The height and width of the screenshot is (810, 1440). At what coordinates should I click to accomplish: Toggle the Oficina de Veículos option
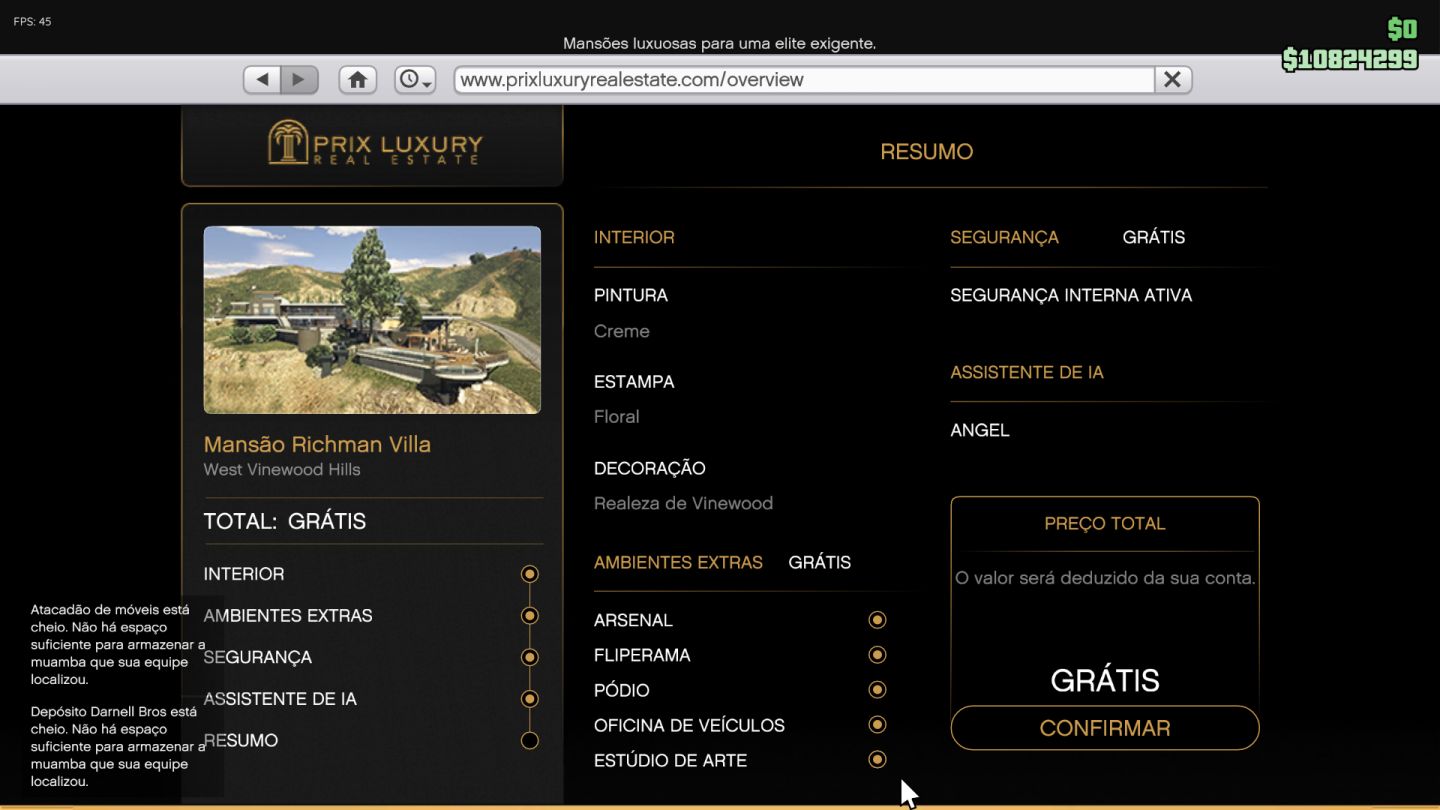877,725
